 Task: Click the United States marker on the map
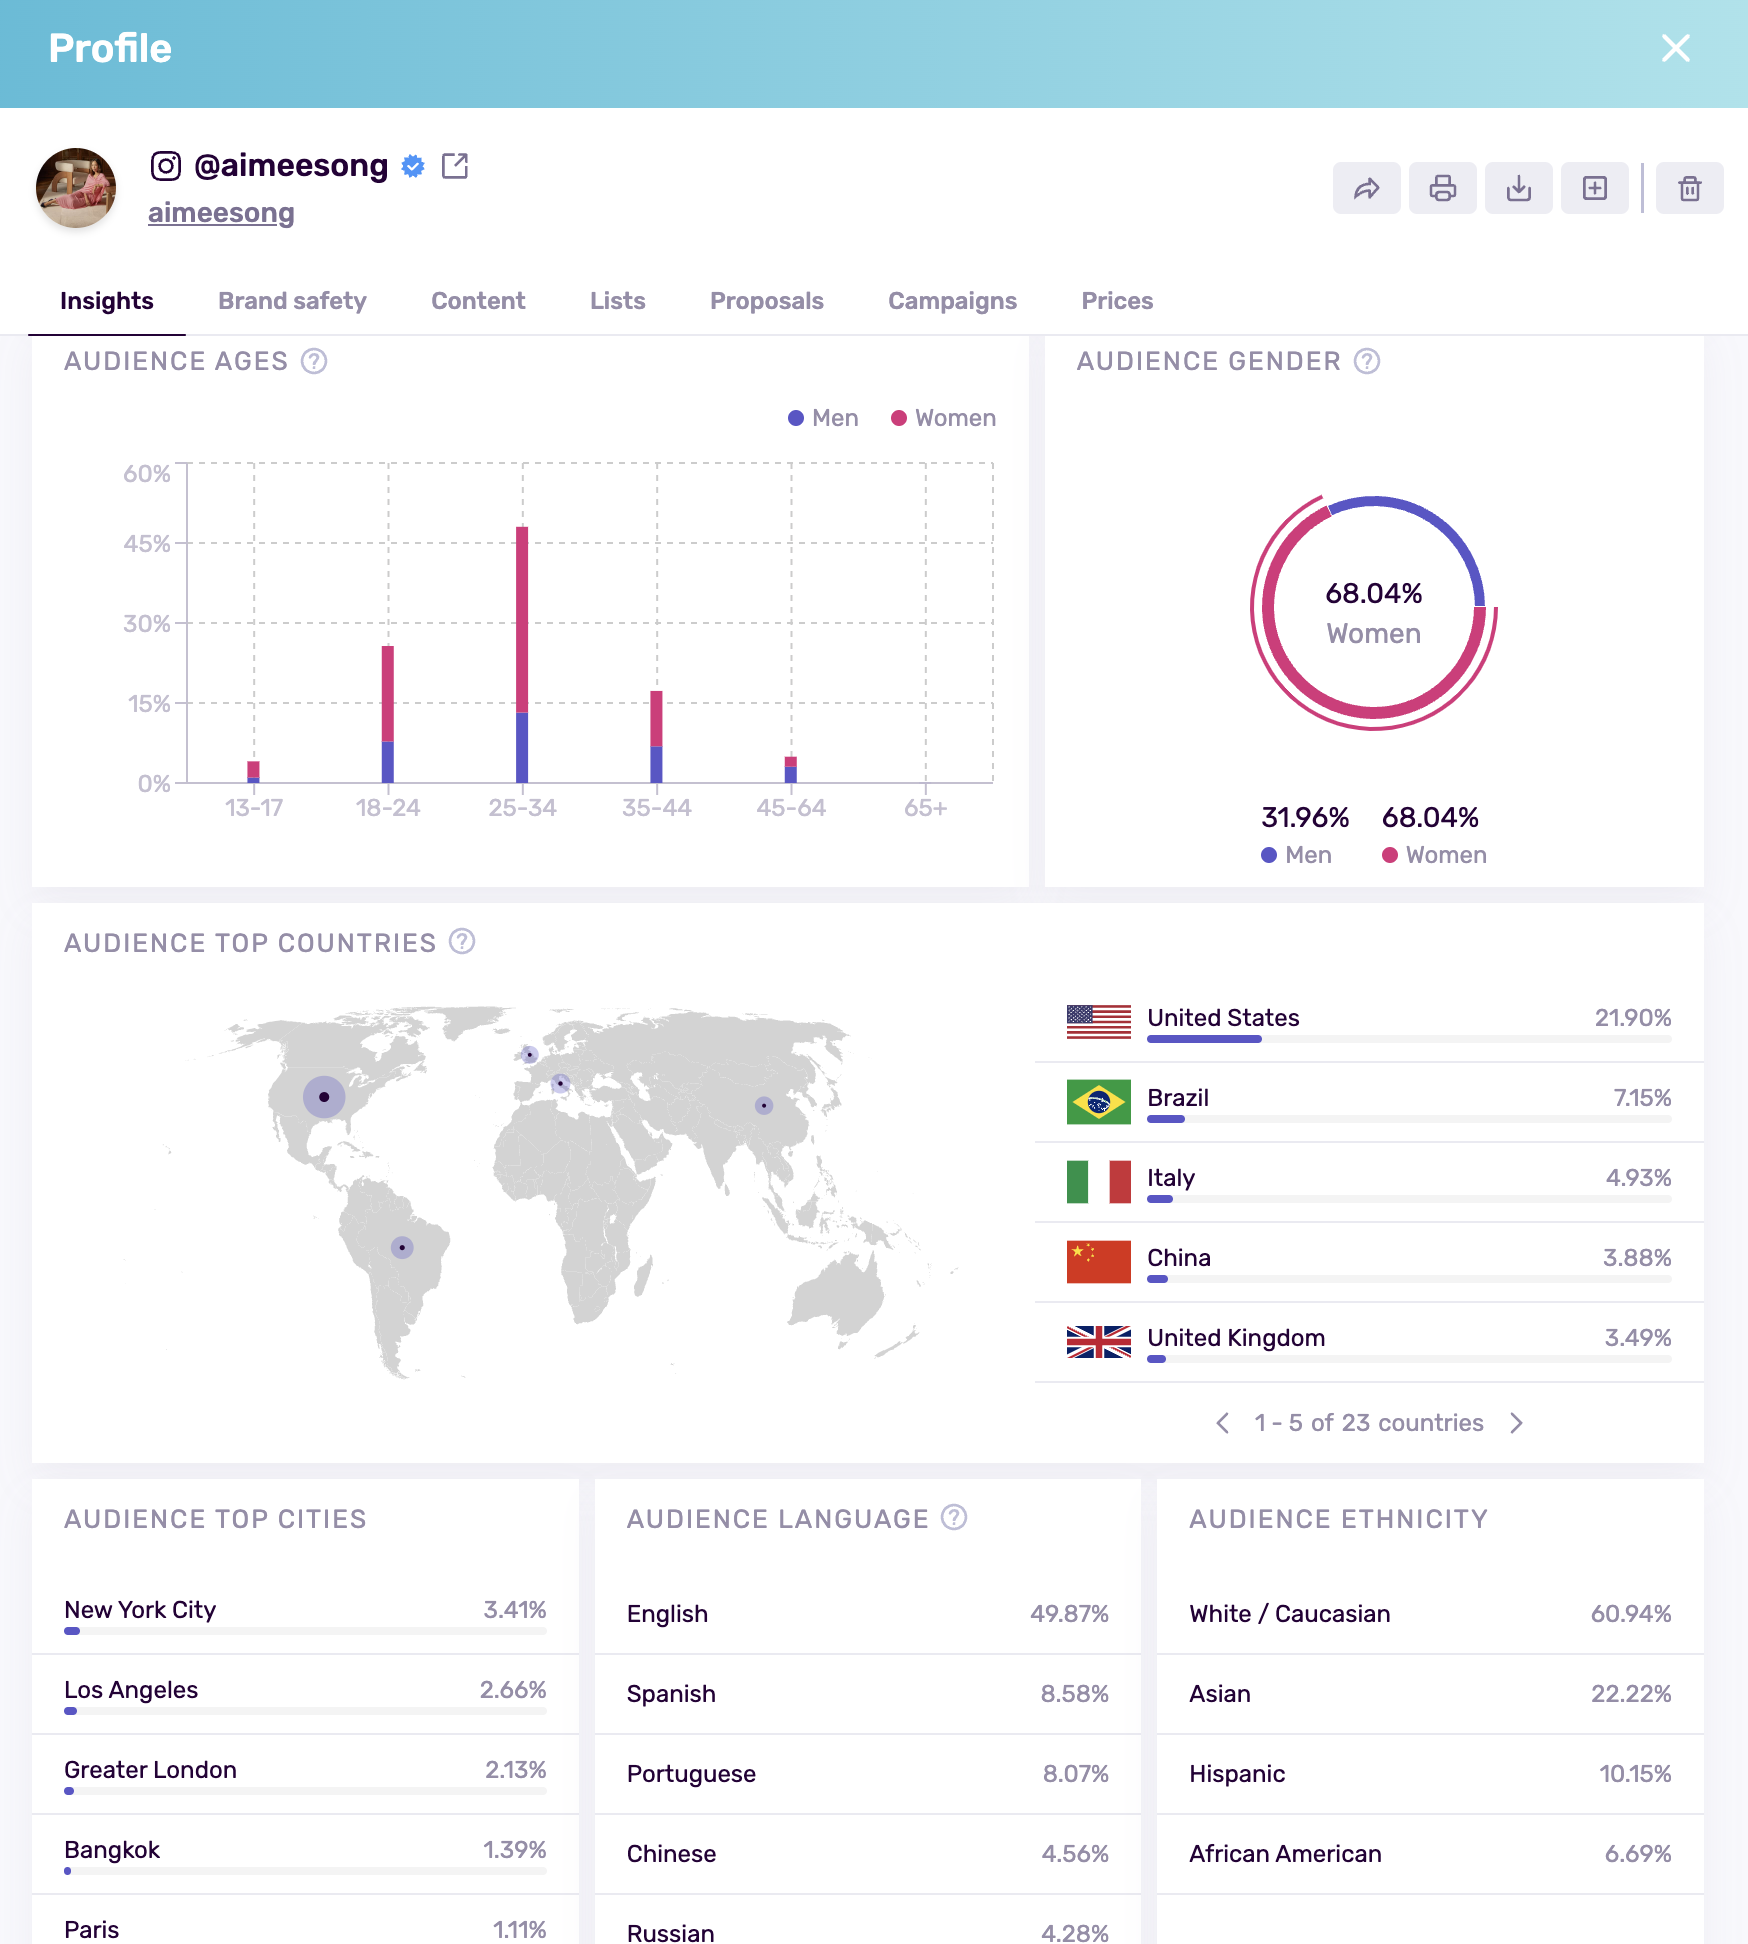(x=323, y=1096)
